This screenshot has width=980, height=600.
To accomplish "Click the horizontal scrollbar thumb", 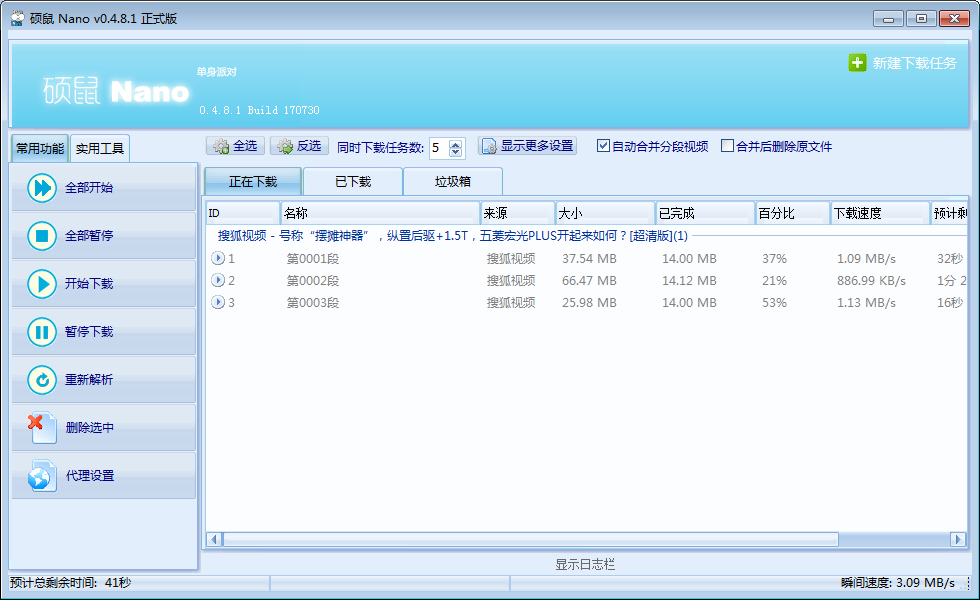I will 531,539.
